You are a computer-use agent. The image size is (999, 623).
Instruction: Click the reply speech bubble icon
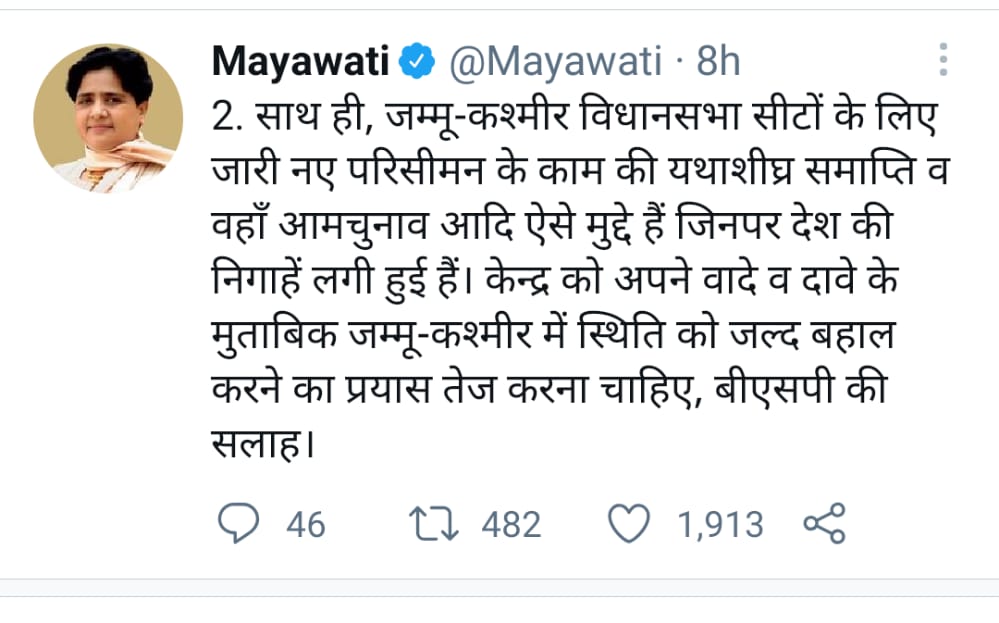tap(236, 523)
